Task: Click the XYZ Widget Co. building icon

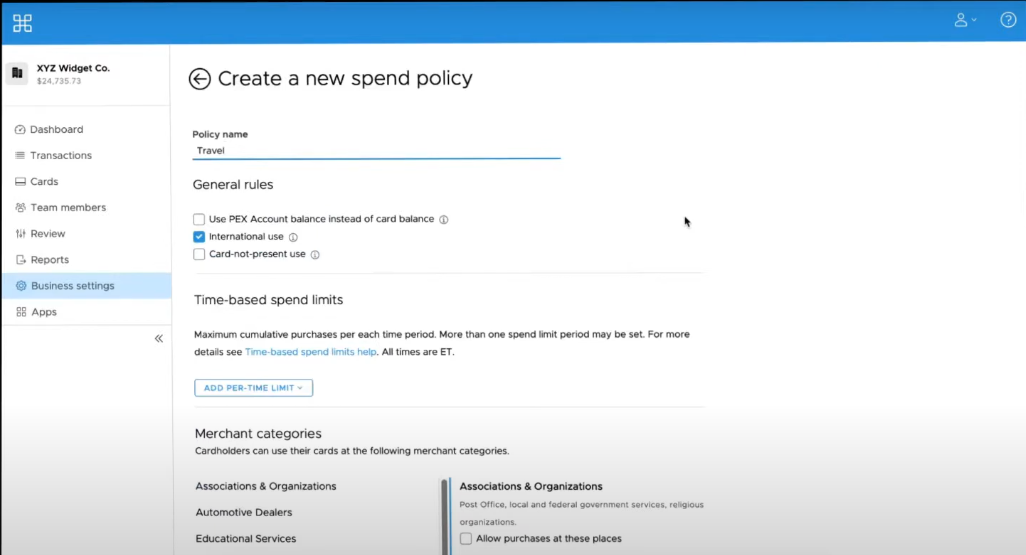Action: click(x=17, y=73)
